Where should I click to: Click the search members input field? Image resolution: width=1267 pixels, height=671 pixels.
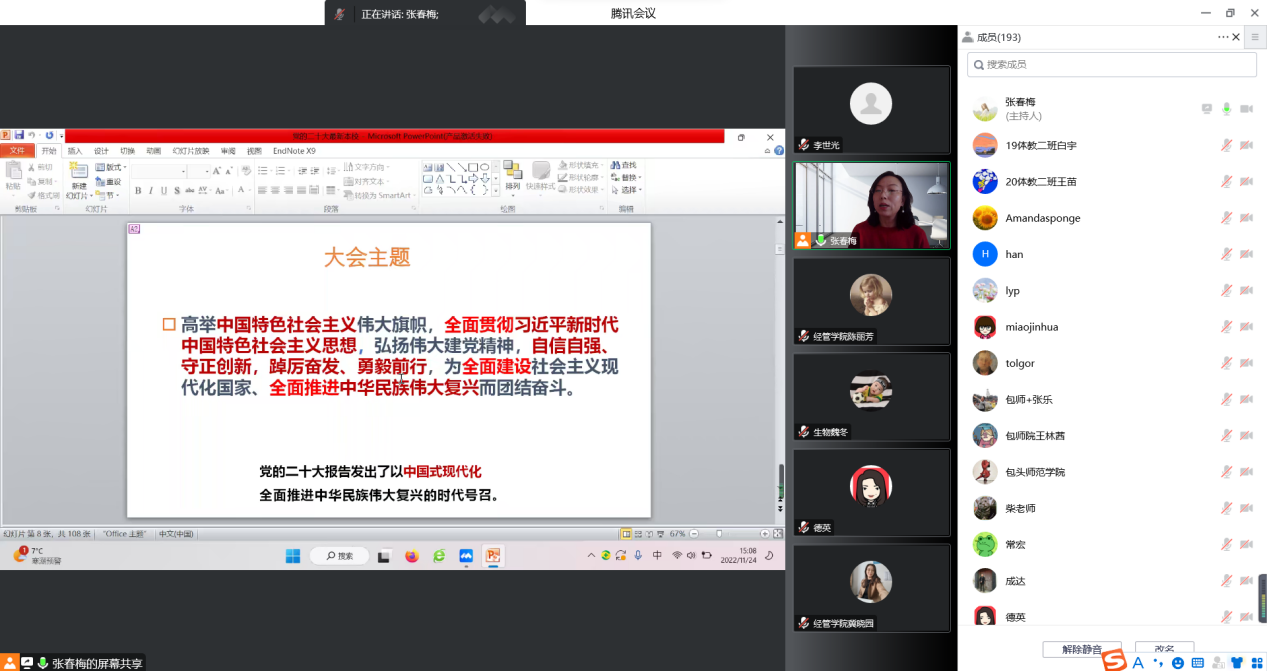[1112, 64]
